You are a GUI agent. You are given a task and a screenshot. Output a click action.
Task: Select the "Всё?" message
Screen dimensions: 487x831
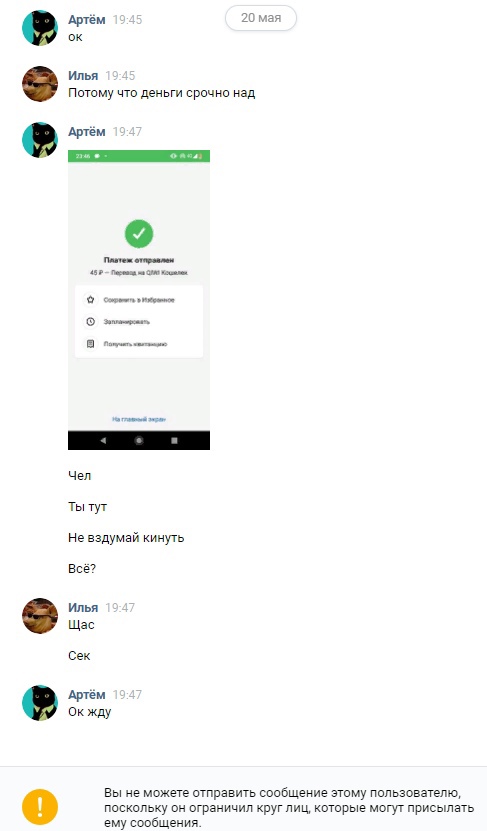tap(82, 569)
